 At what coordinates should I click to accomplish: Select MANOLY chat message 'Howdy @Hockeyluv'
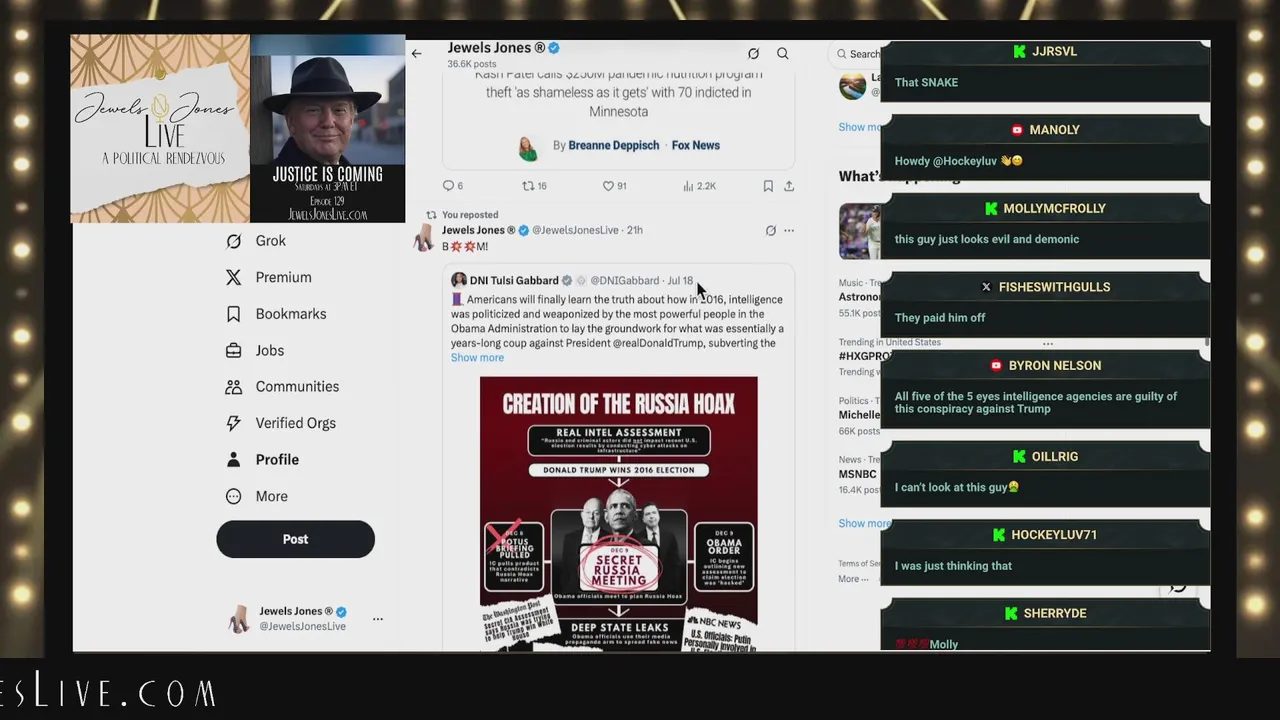click(958, 161)
